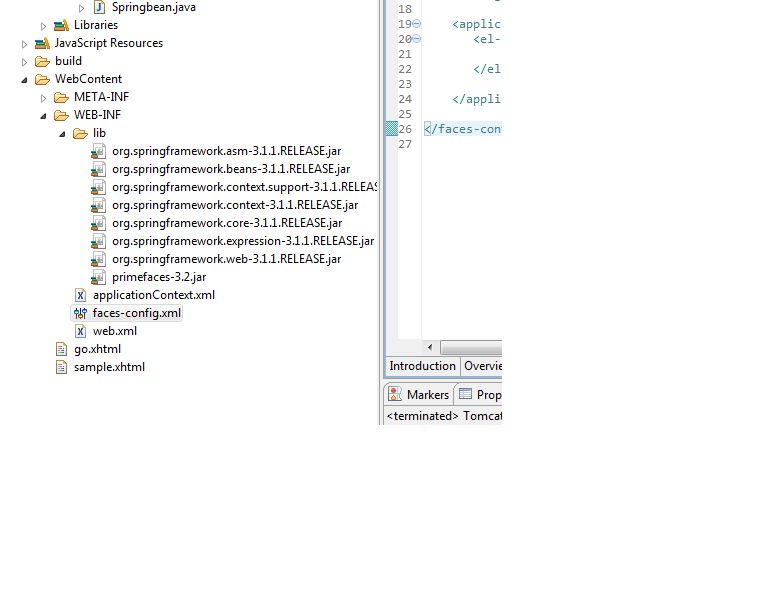This screenshot has width=768, height=614.
Task: Select org.springframework.web-3.1.1.RELEASE.jar
Action: pos(226,259)
